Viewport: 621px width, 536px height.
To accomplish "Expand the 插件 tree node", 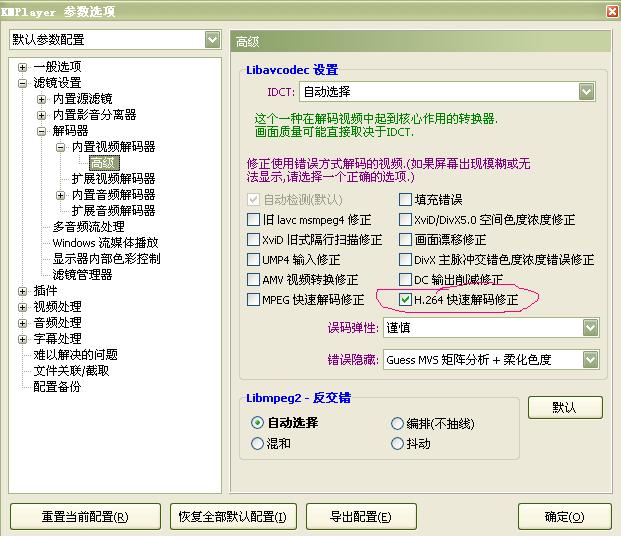I will tap(23, 291).
